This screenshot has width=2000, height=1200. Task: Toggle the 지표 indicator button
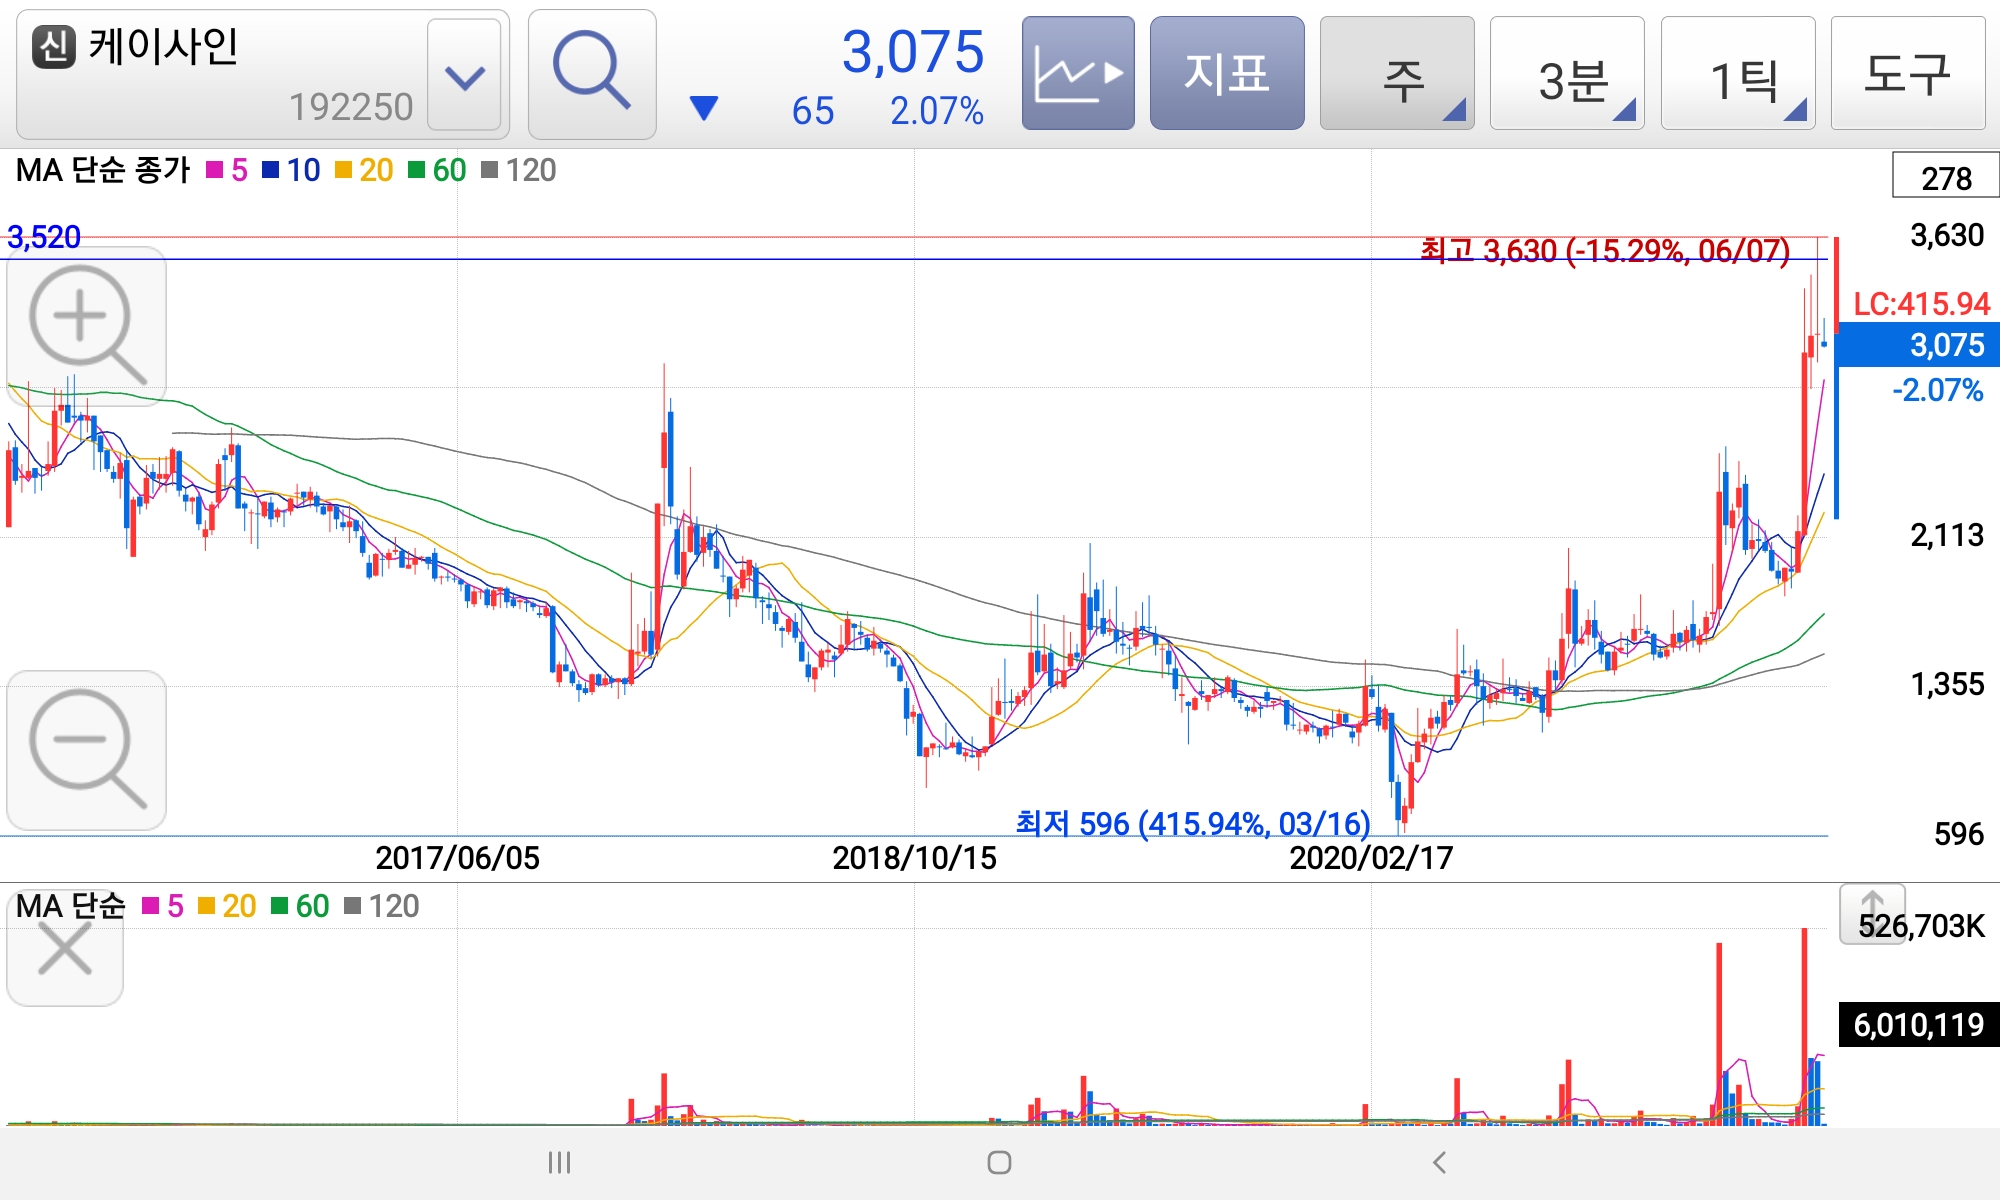click(1226, 73)
